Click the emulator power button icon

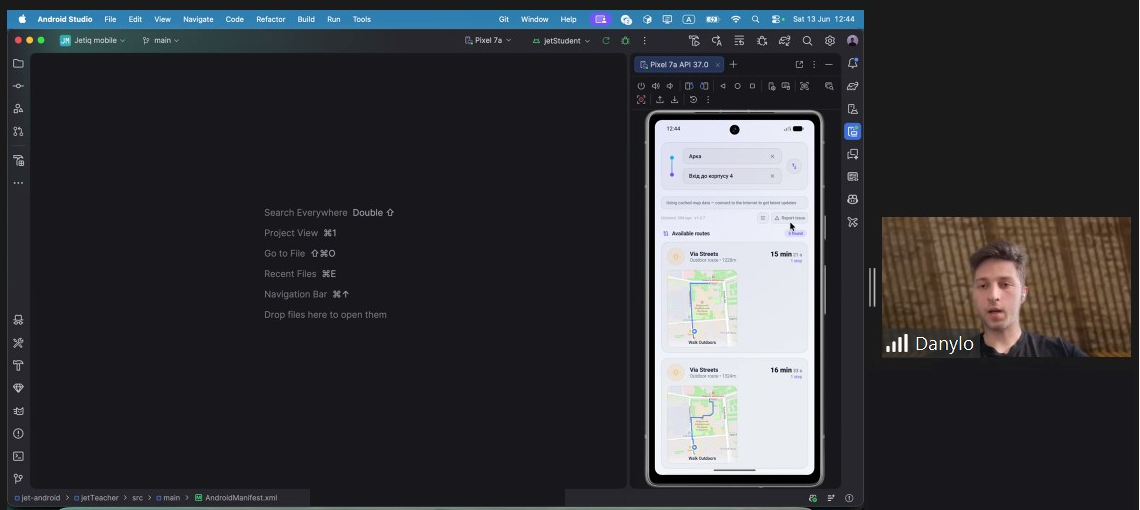(641, 86)
